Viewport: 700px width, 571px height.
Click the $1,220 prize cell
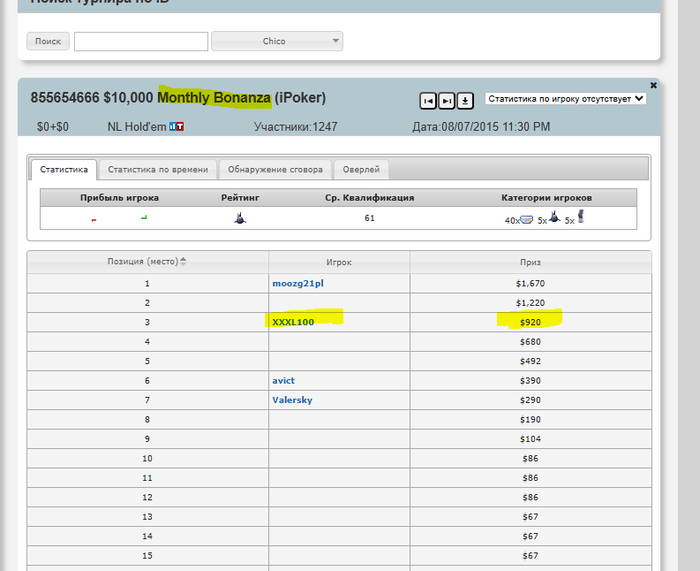(x=530, y=303)
